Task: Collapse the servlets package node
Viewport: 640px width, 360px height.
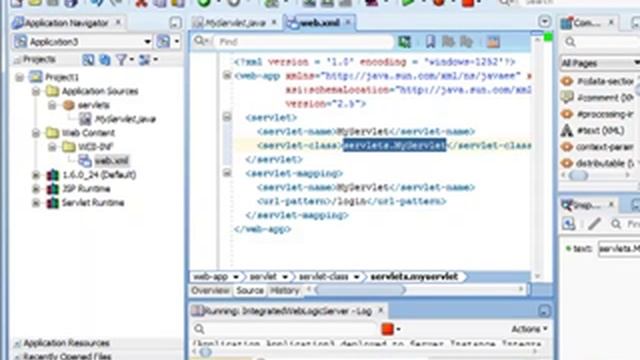Action: 52,105
